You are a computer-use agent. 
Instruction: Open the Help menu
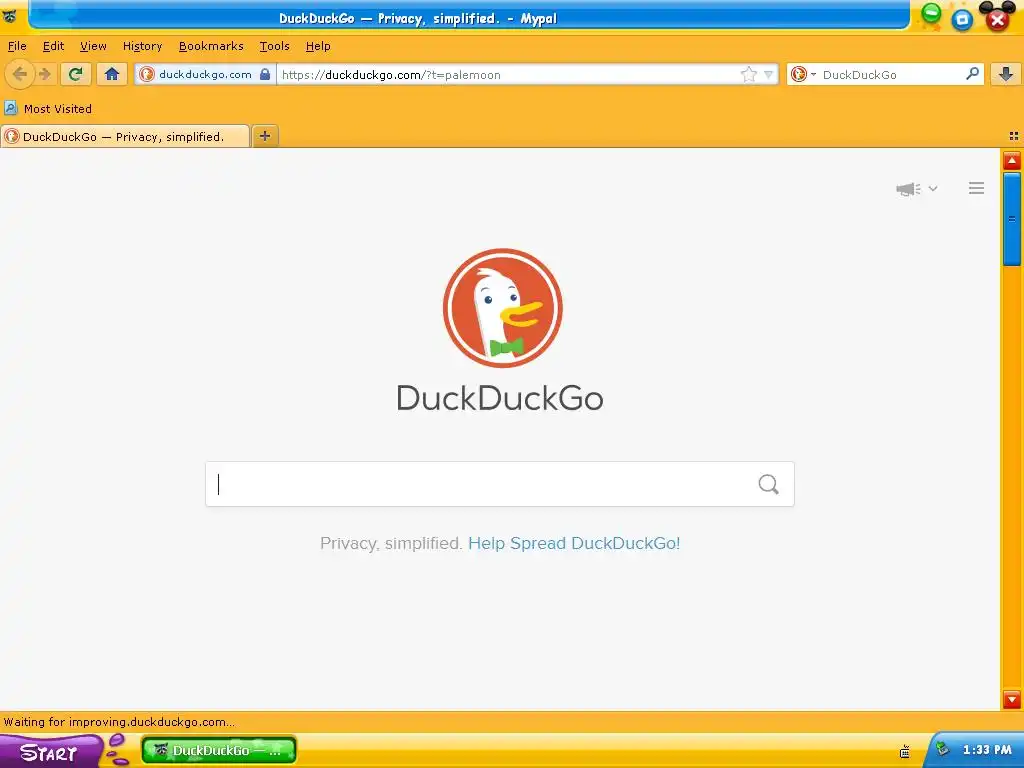click(x=318, y=46)
